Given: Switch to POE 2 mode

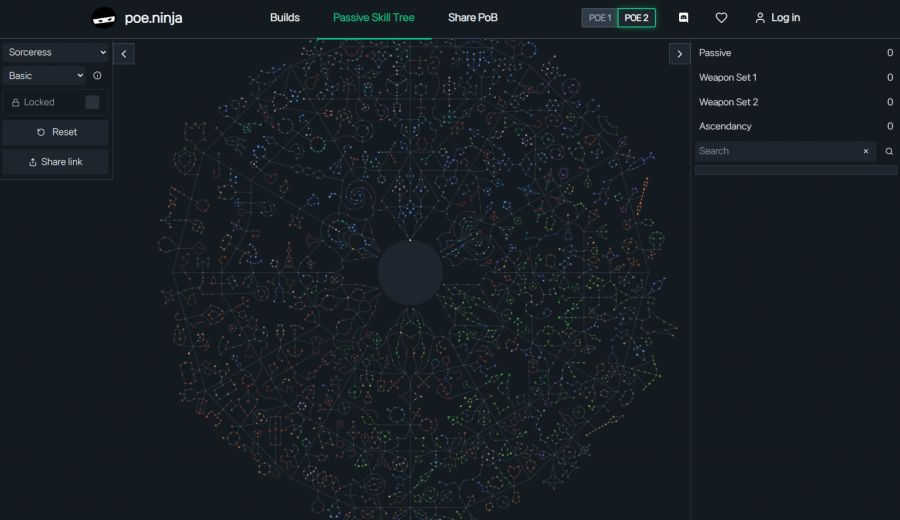Looking at the screenshot, I should [x=637, y=18].
